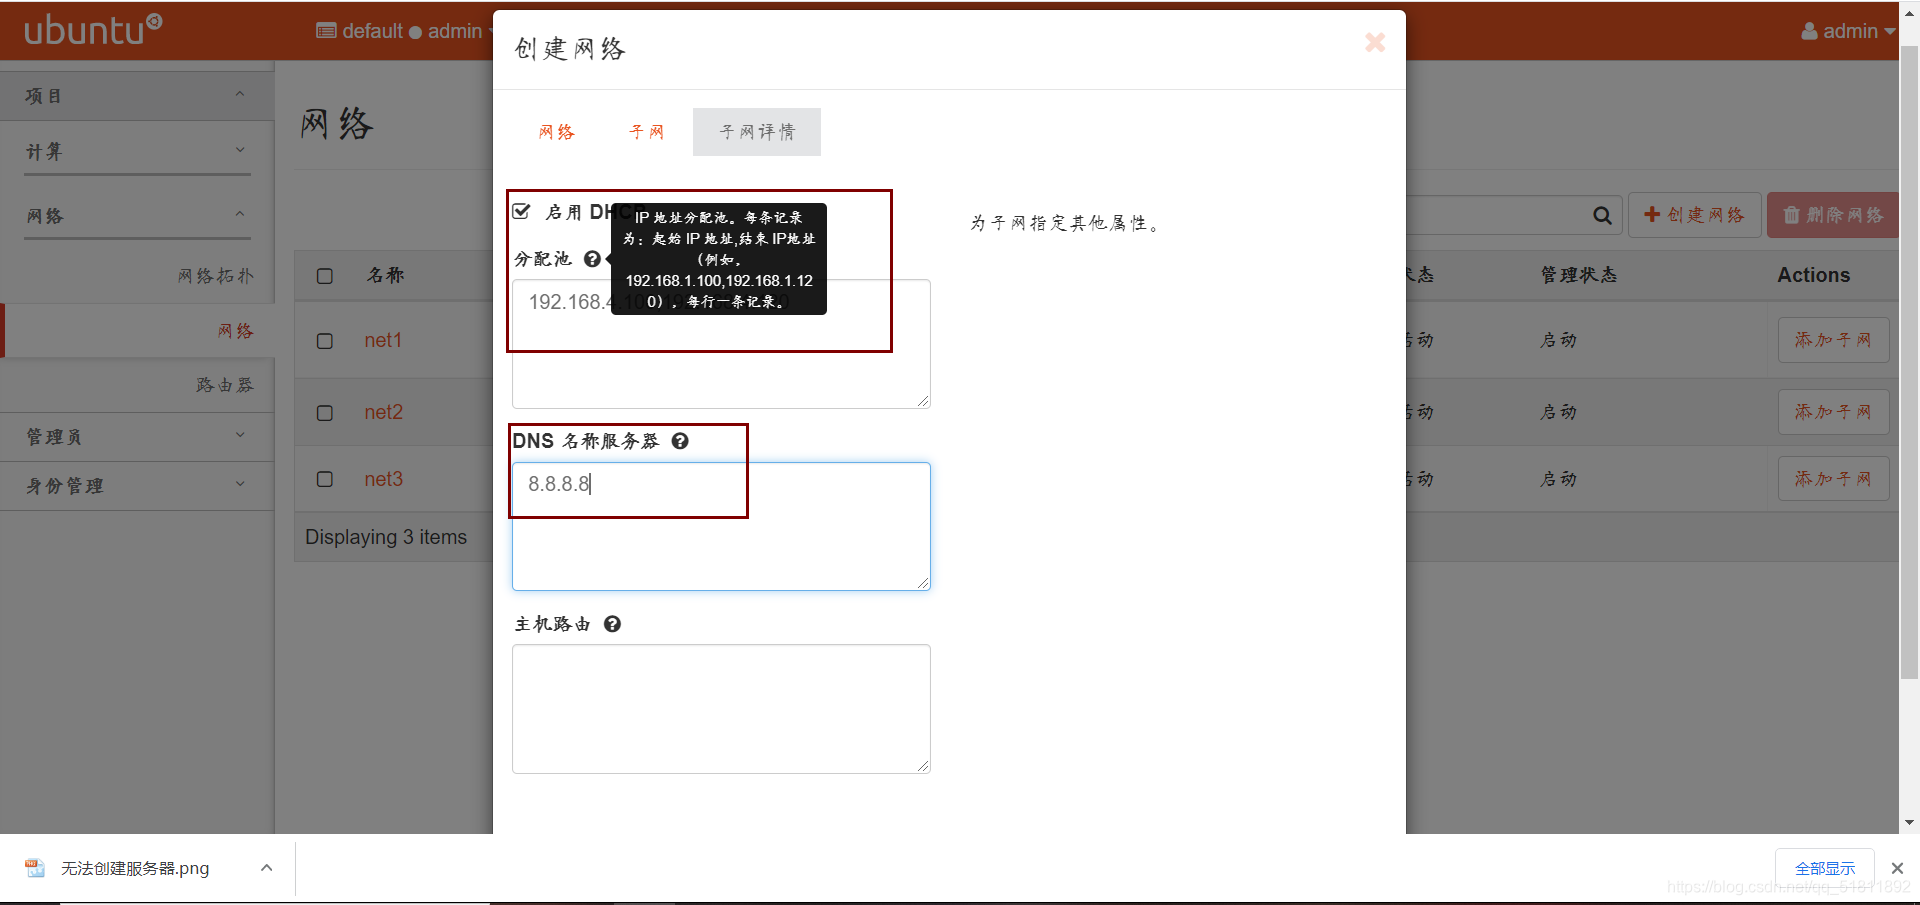This screenshot has height=905, width=1920.
Task: Click inside the DNS 名称服务器 input field
Action: (x=720, y=525)
